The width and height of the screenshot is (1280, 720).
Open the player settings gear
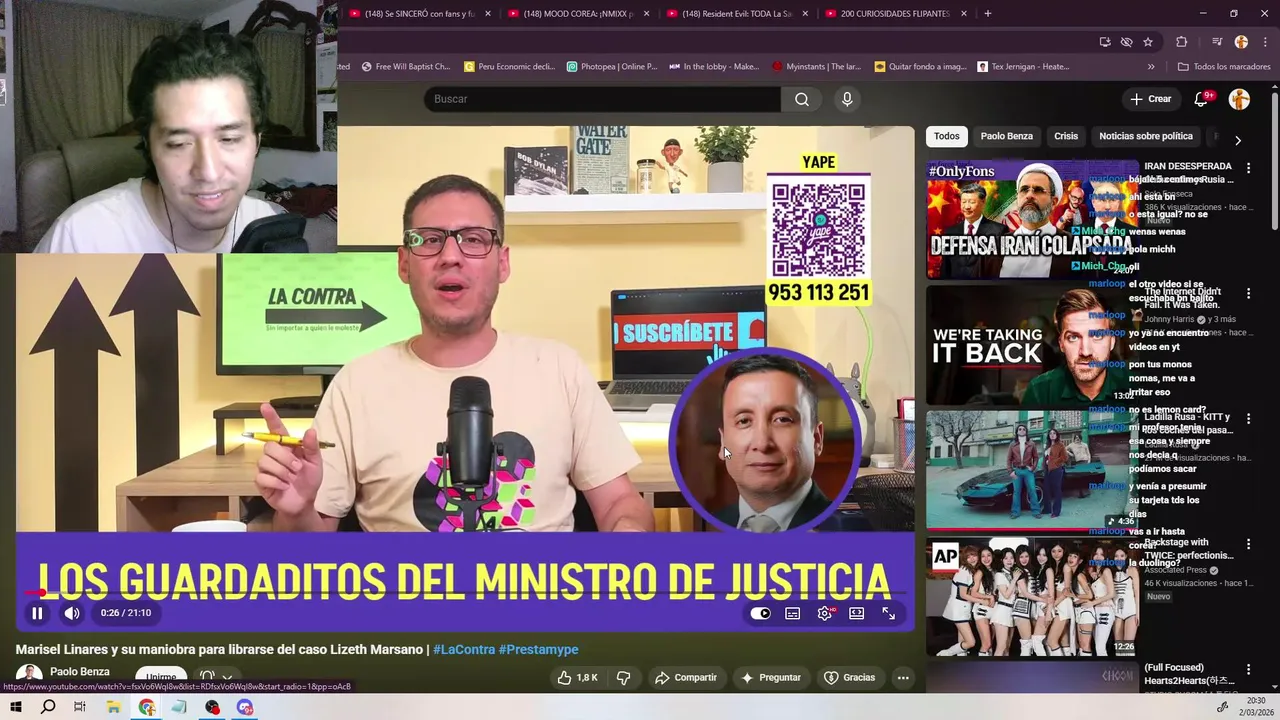(825, 613)
